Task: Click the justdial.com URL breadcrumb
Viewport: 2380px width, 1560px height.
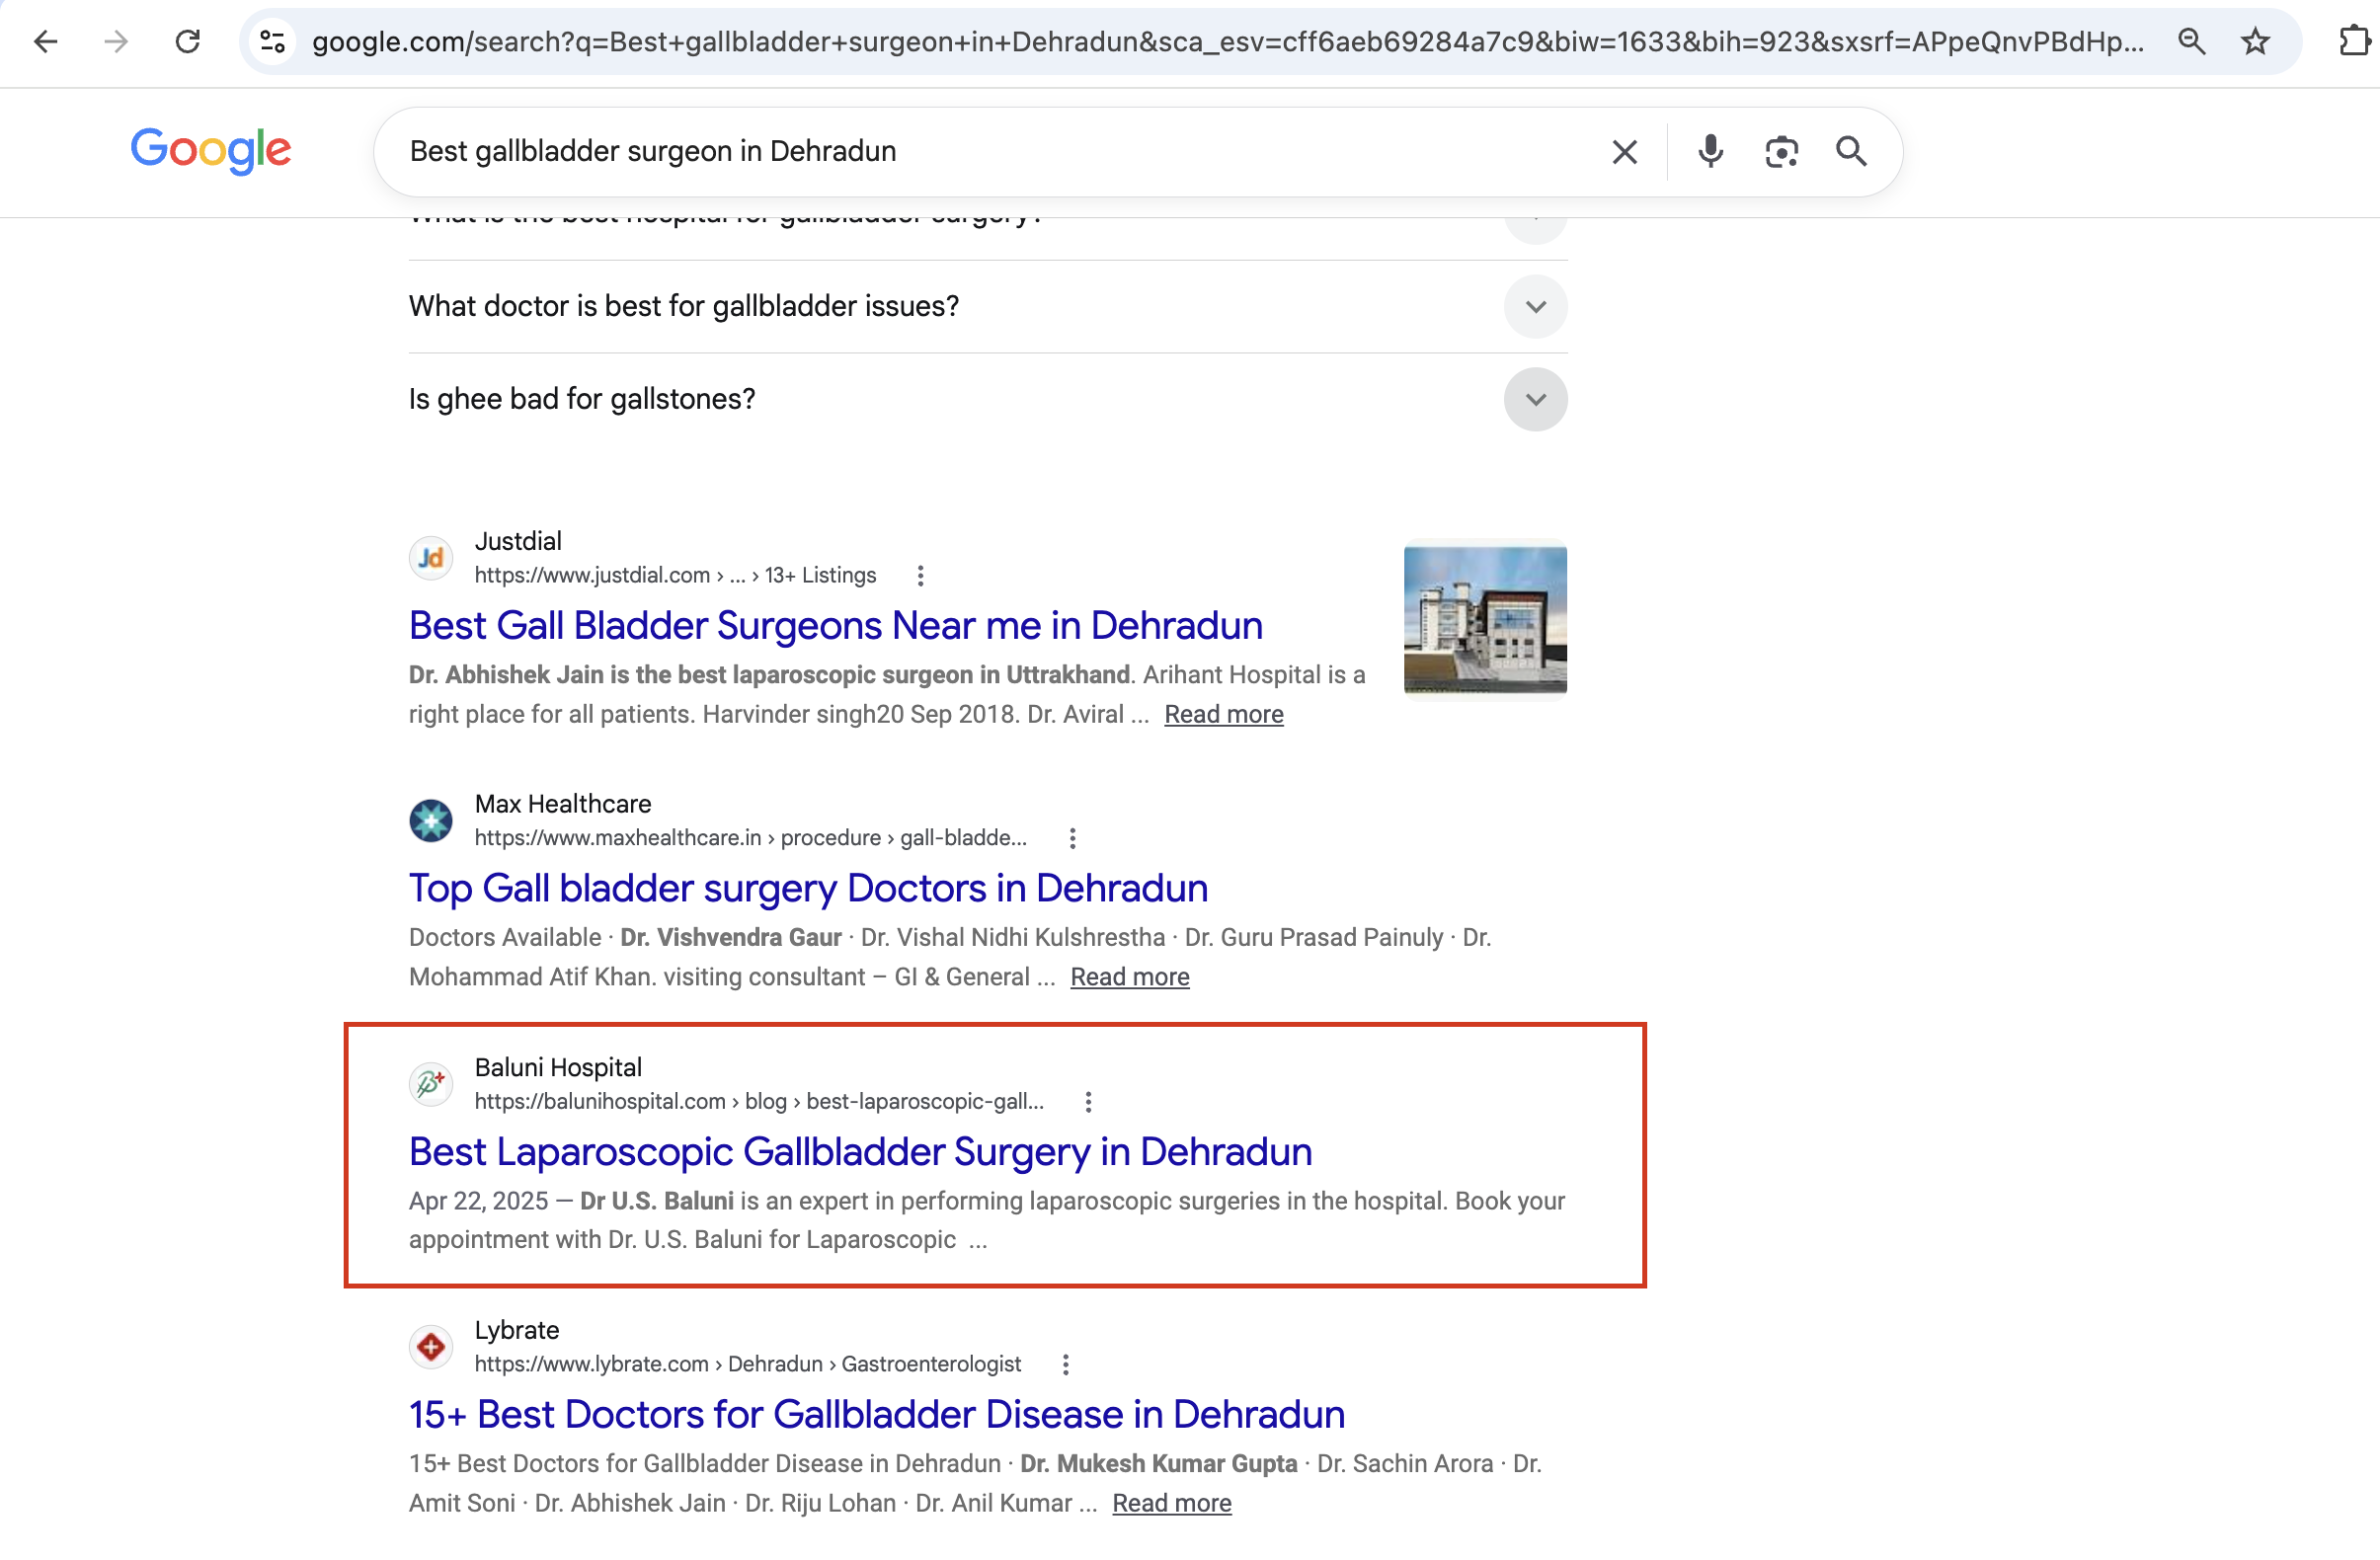Action: pos(675,575)
